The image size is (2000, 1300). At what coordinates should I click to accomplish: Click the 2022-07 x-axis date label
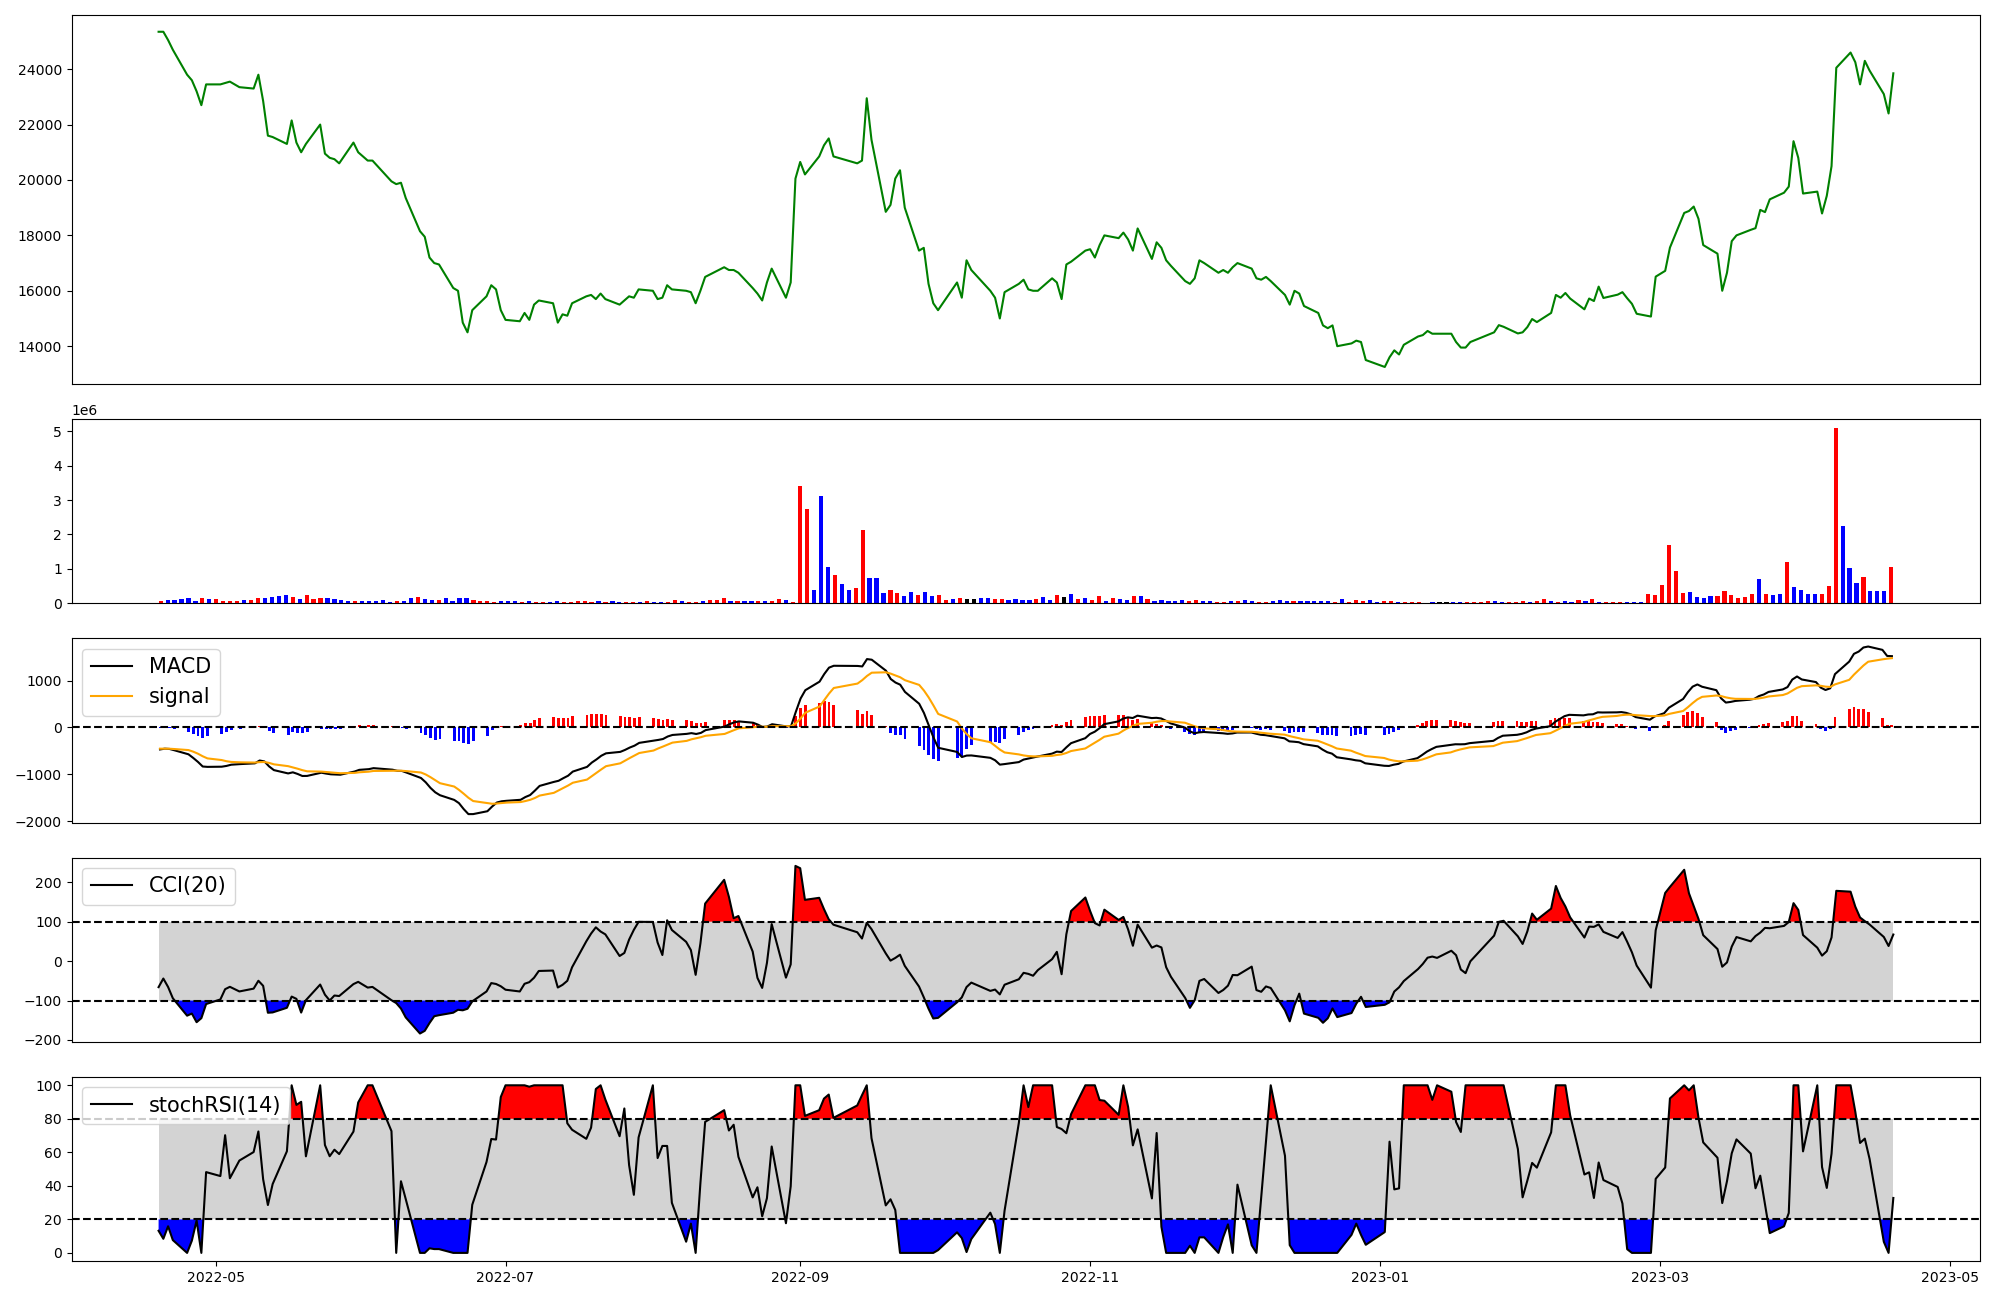pyautogui.click(x=506, y=1276)
